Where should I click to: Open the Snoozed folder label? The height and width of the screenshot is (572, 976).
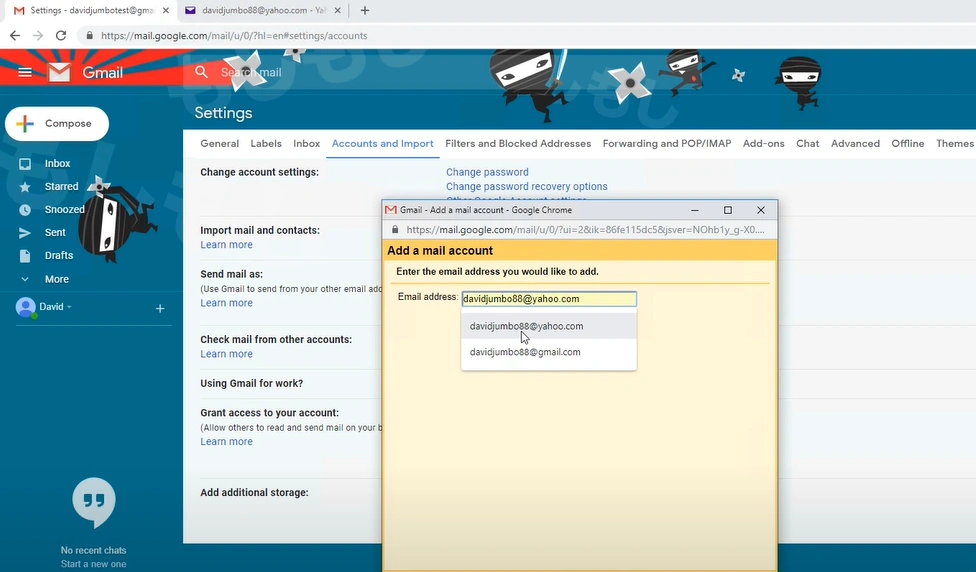pyautogui.click(x=65, y=210)
